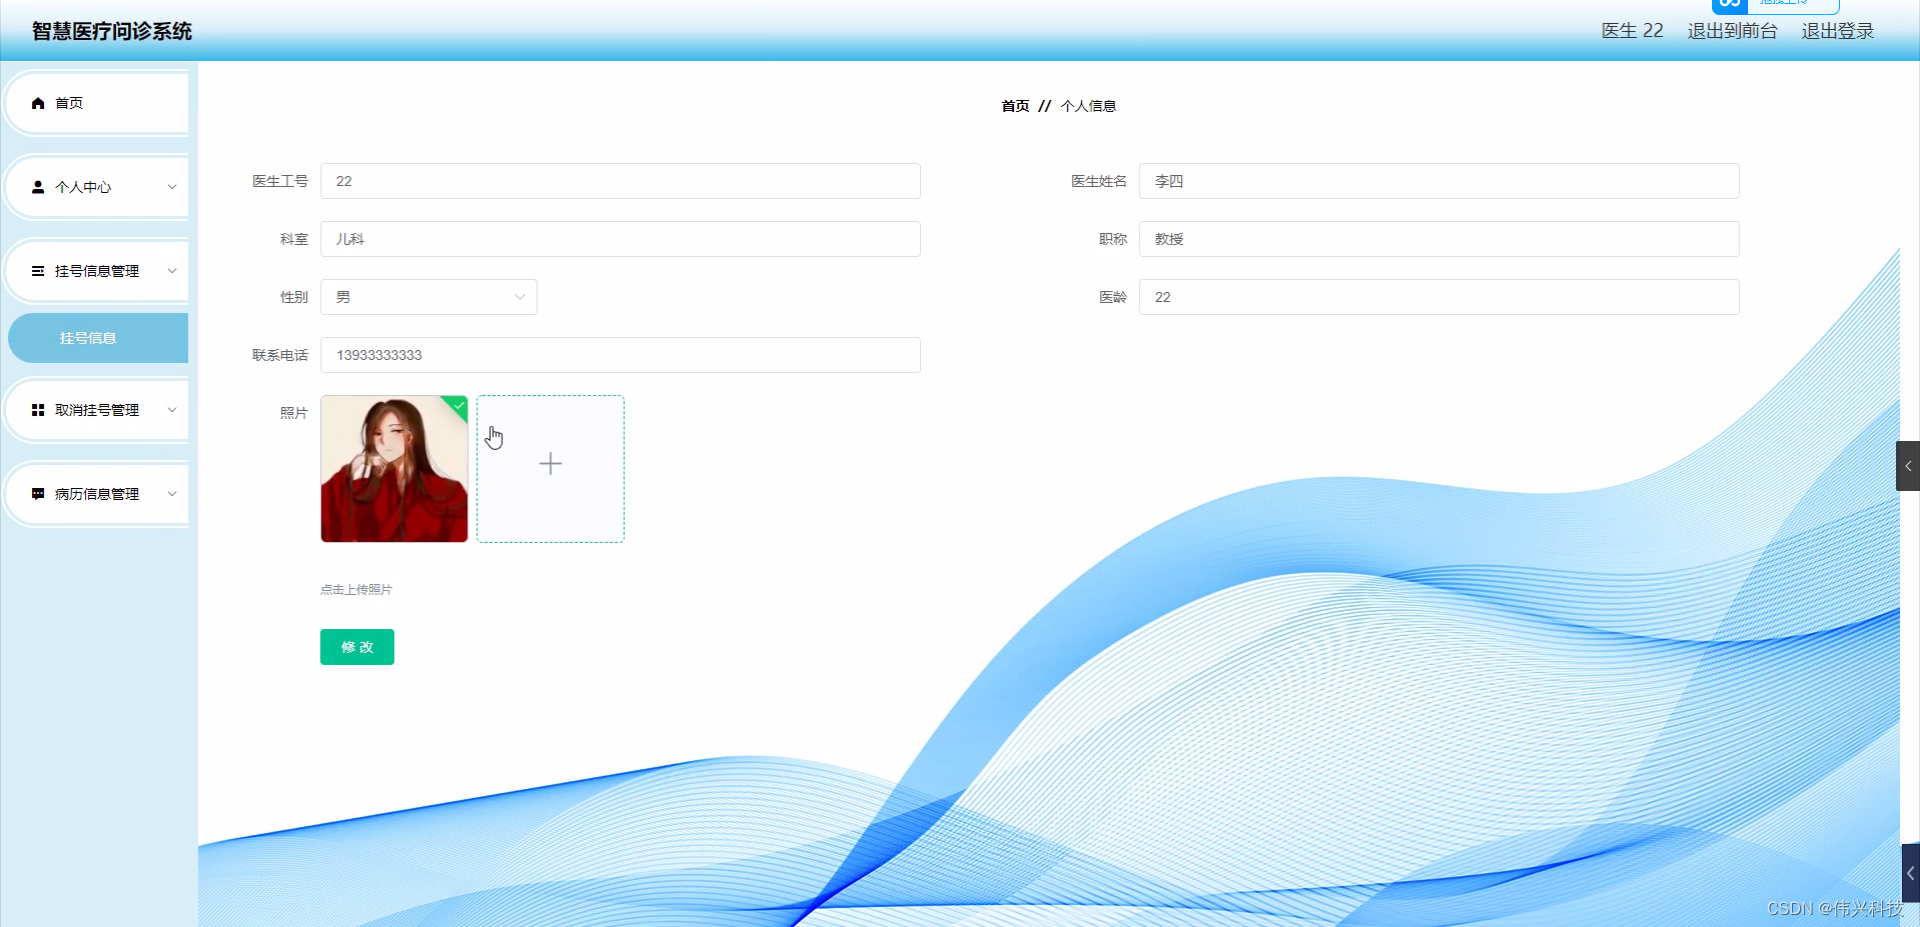Click the plus icon to add a photo

(x=550, y=463)
